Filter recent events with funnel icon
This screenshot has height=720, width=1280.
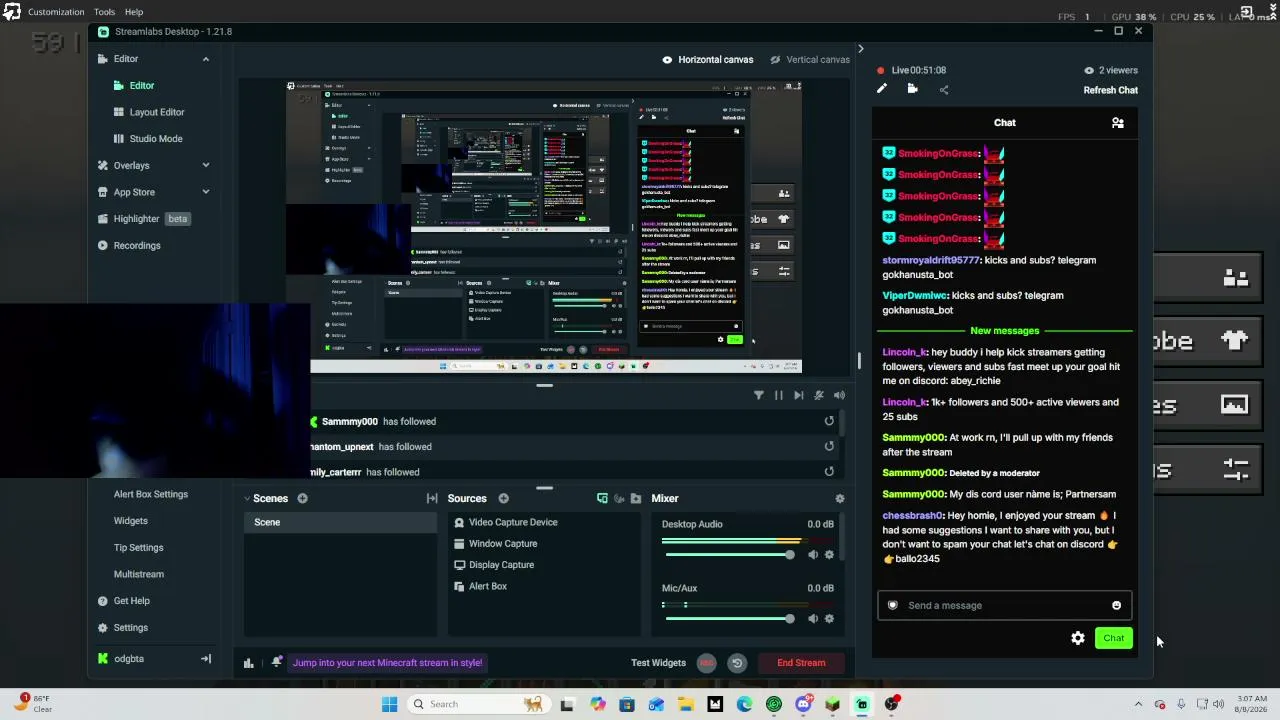tap(758, 395)
